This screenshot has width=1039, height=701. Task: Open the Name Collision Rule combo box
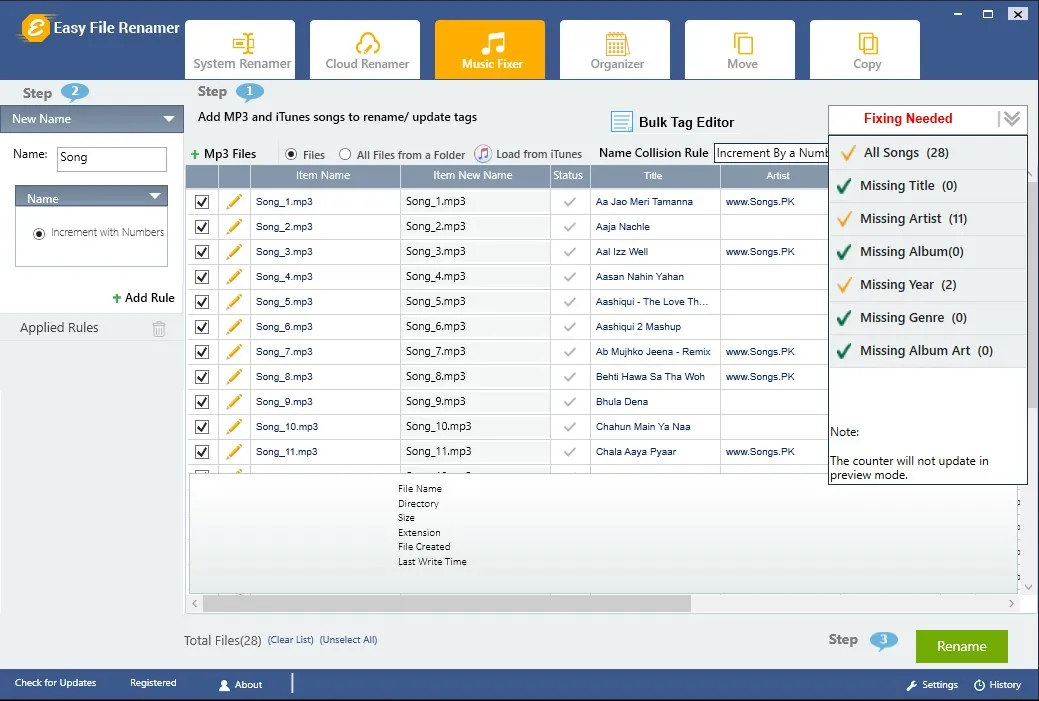point(771,153)
